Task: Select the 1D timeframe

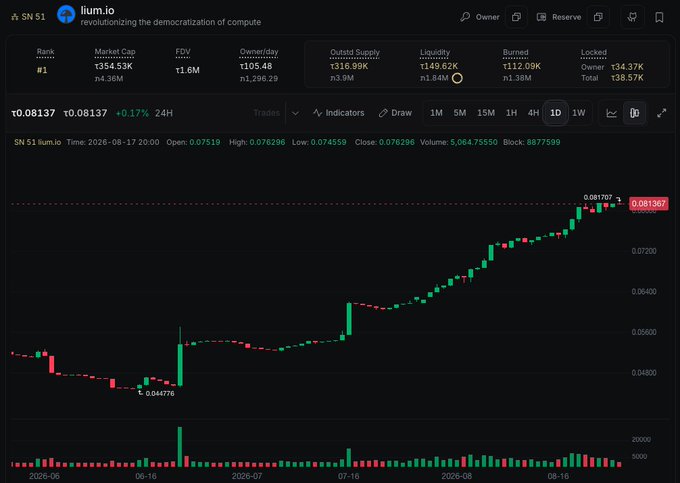Action: coord(556,113)
